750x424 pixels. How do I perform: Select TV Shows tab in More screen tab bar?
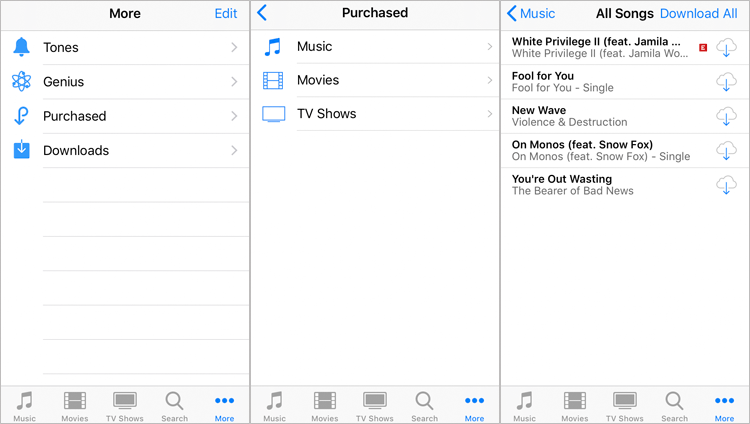(x=125, y=407)
